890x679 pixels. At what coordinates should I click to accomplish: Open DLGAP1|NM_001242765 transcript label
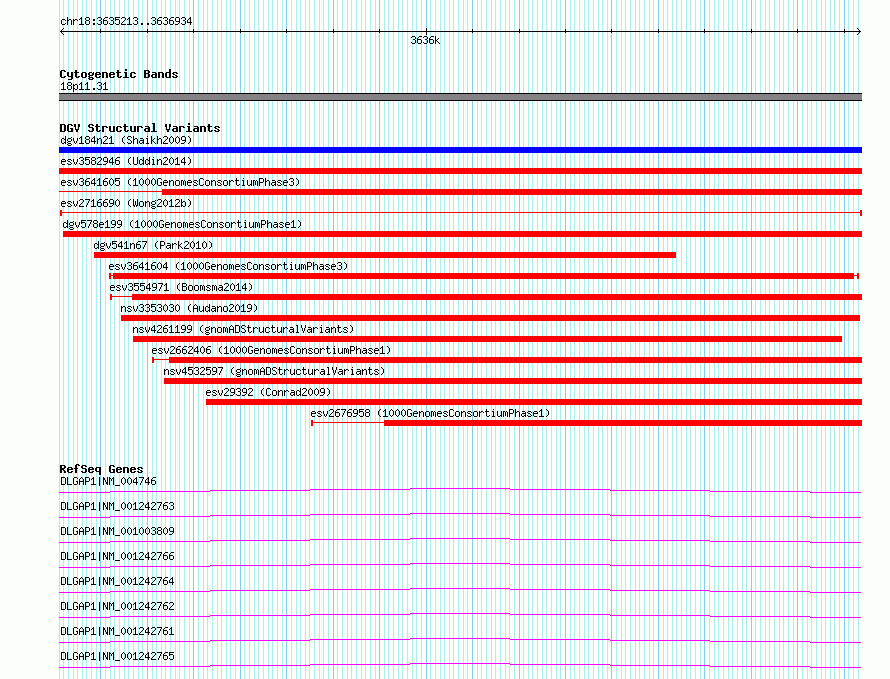pos(117,656)
